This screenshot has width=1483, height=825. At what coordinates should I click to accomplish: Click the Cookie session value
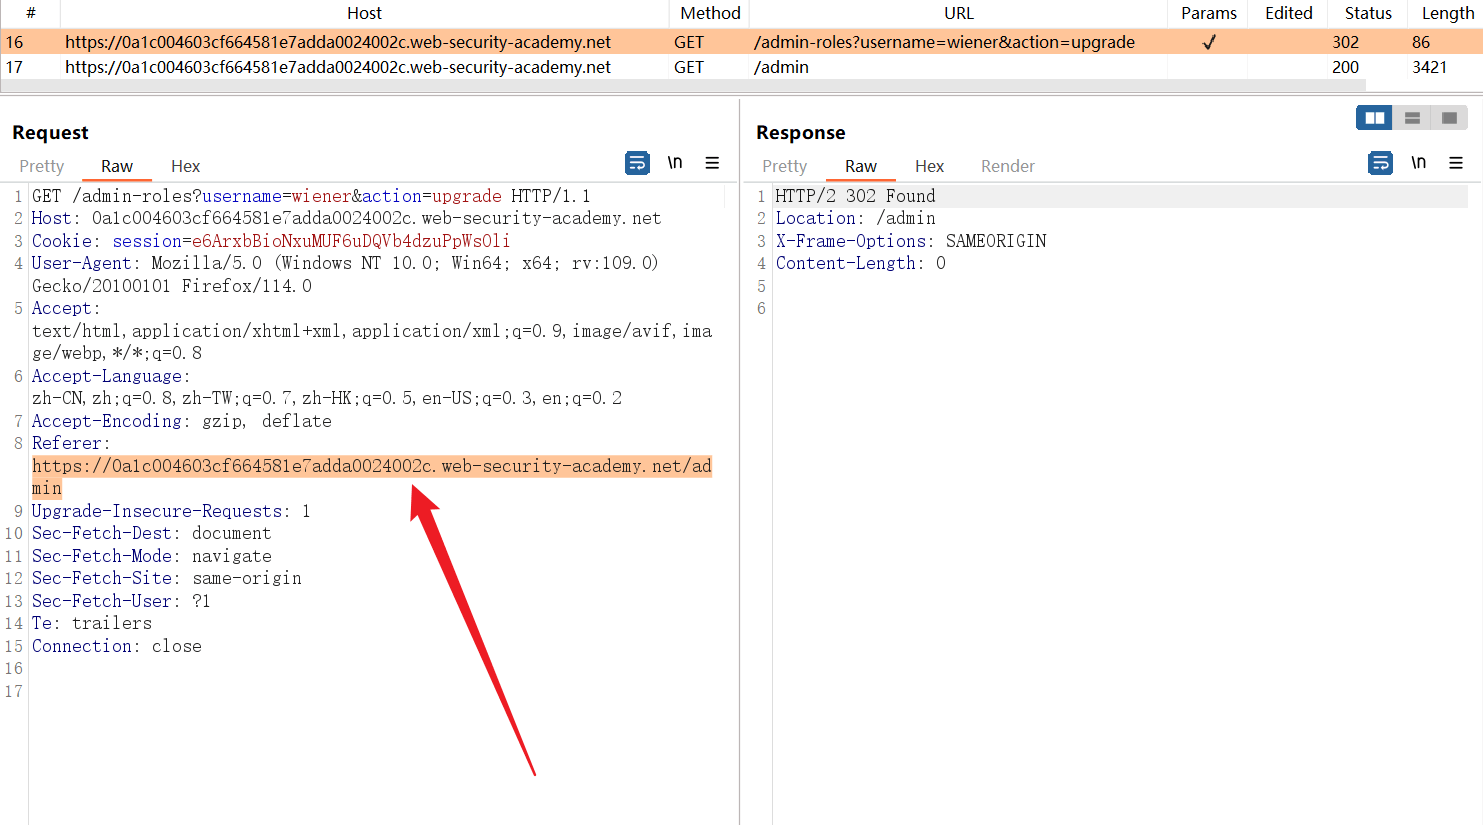click(351, 241)
